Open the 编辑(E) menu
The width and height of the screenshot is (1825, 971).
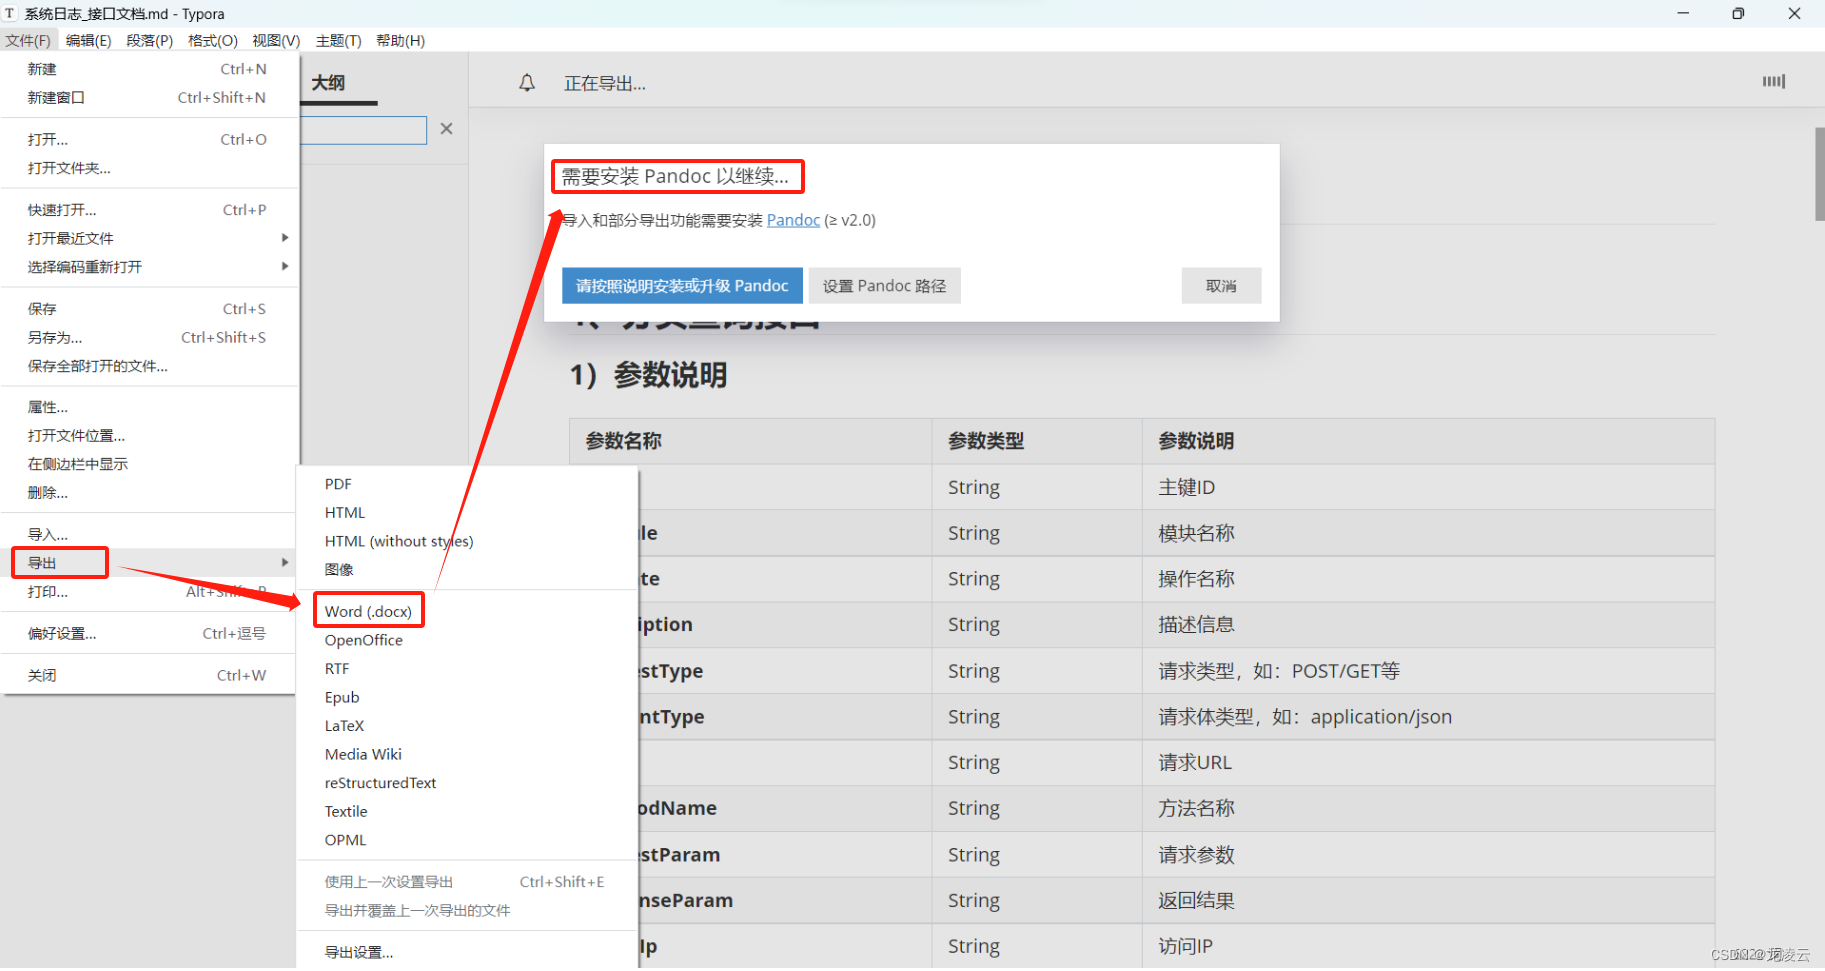click(x=88, y=40)
